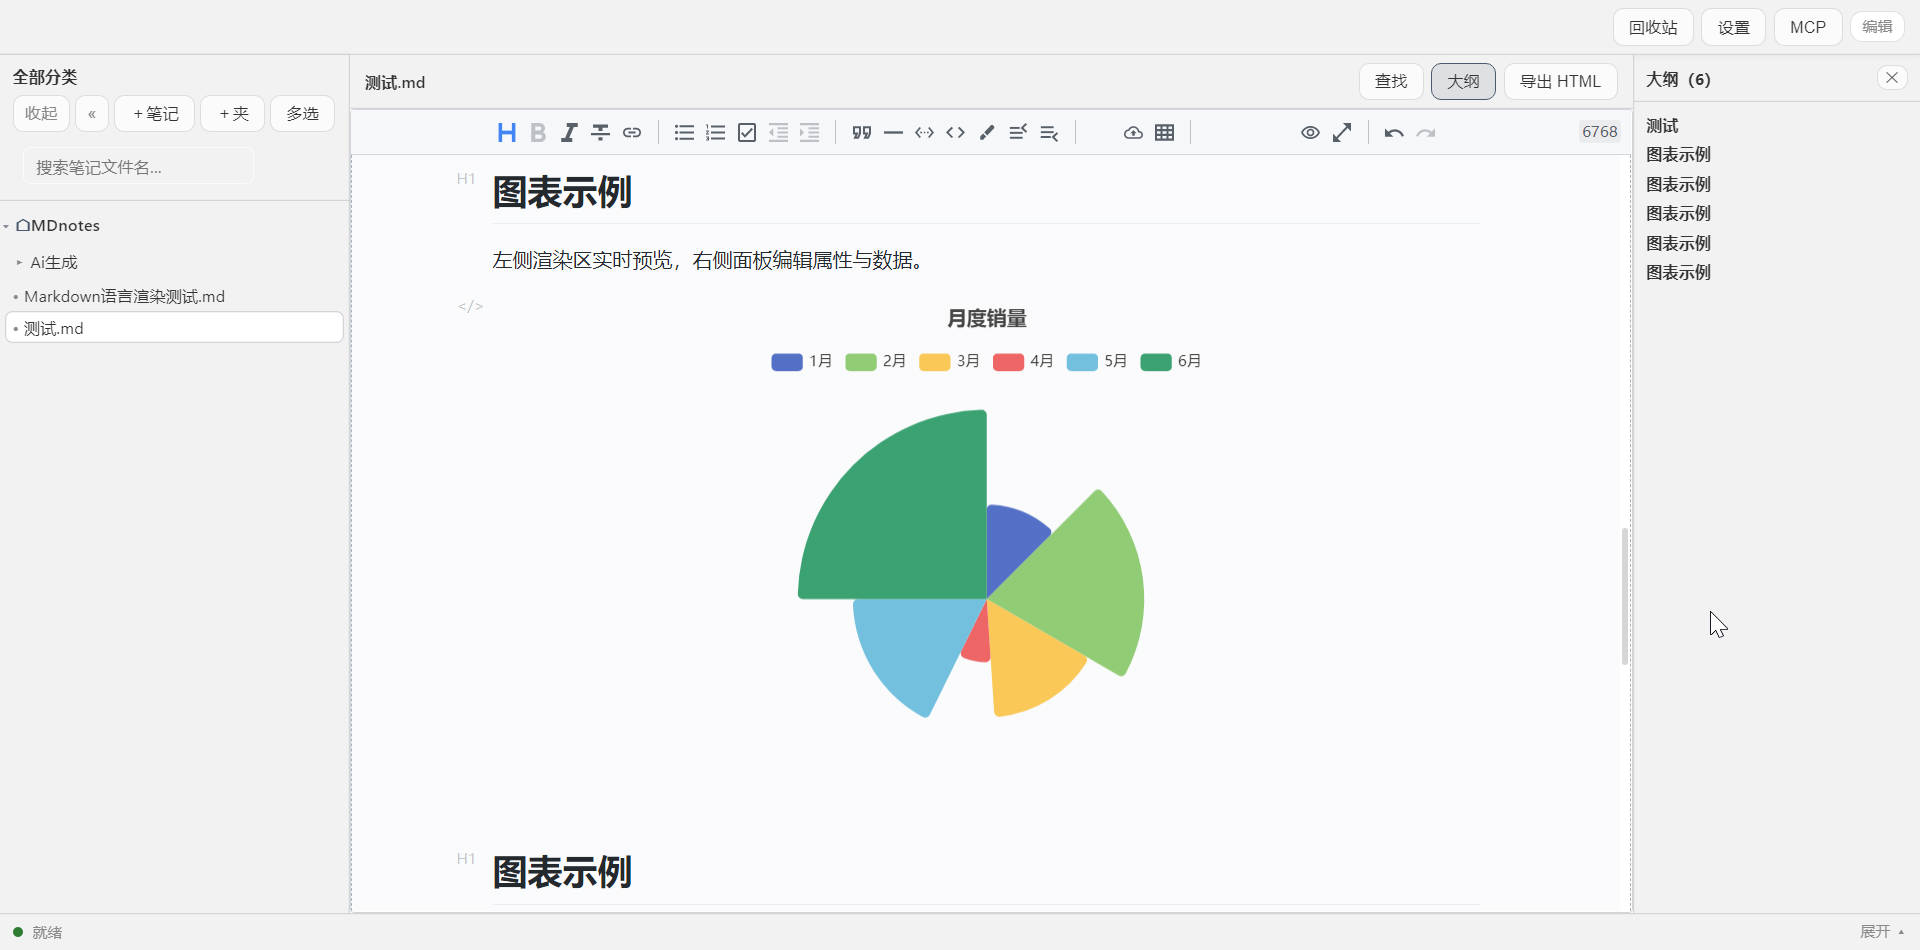The height and width of the screenshot is (950, 1920).
Task: Export note with 导出 HTML
Action: click(1560, 81)
